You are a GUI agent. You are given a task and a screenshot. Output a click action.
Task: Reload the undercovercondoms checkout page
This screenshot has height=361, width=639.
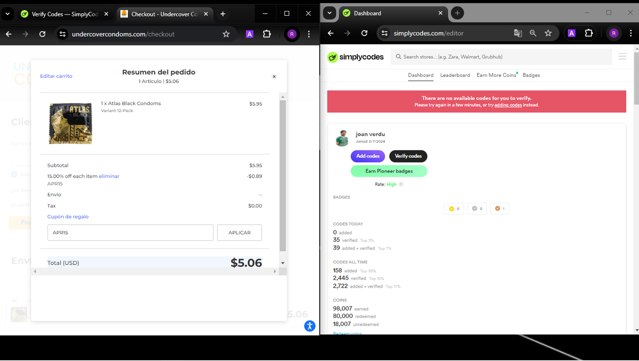tap(42, 34)
